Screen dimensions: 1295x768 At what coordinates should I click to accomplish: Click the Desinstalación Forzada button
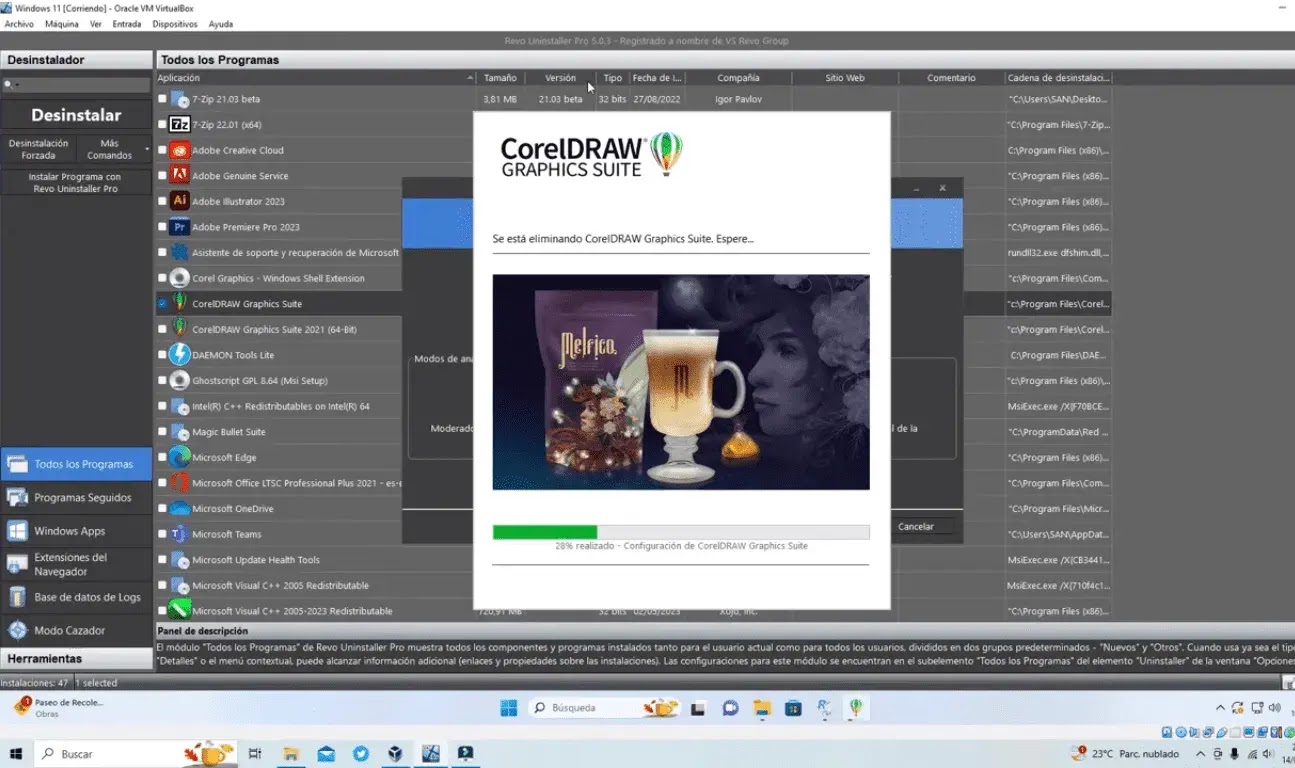[x=38, y=149]
